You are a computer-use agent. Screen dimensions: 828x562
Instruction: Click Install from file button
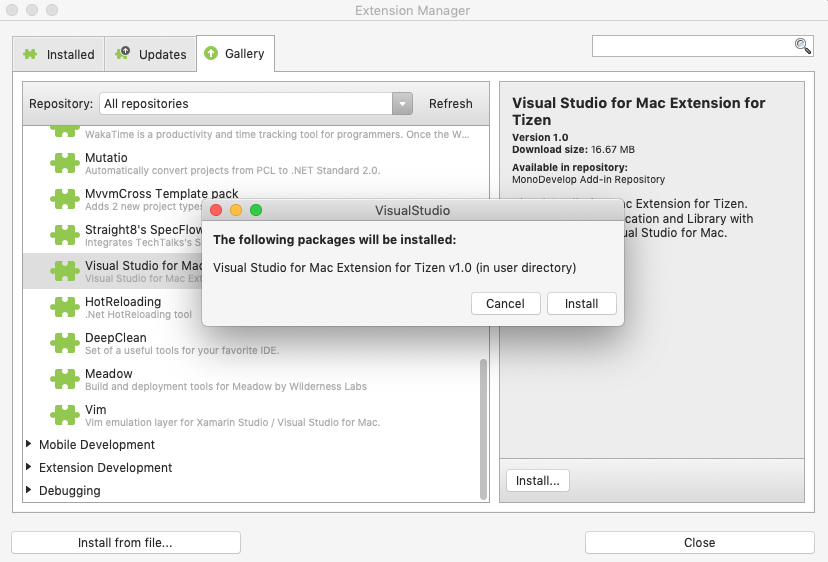point(126,543)
